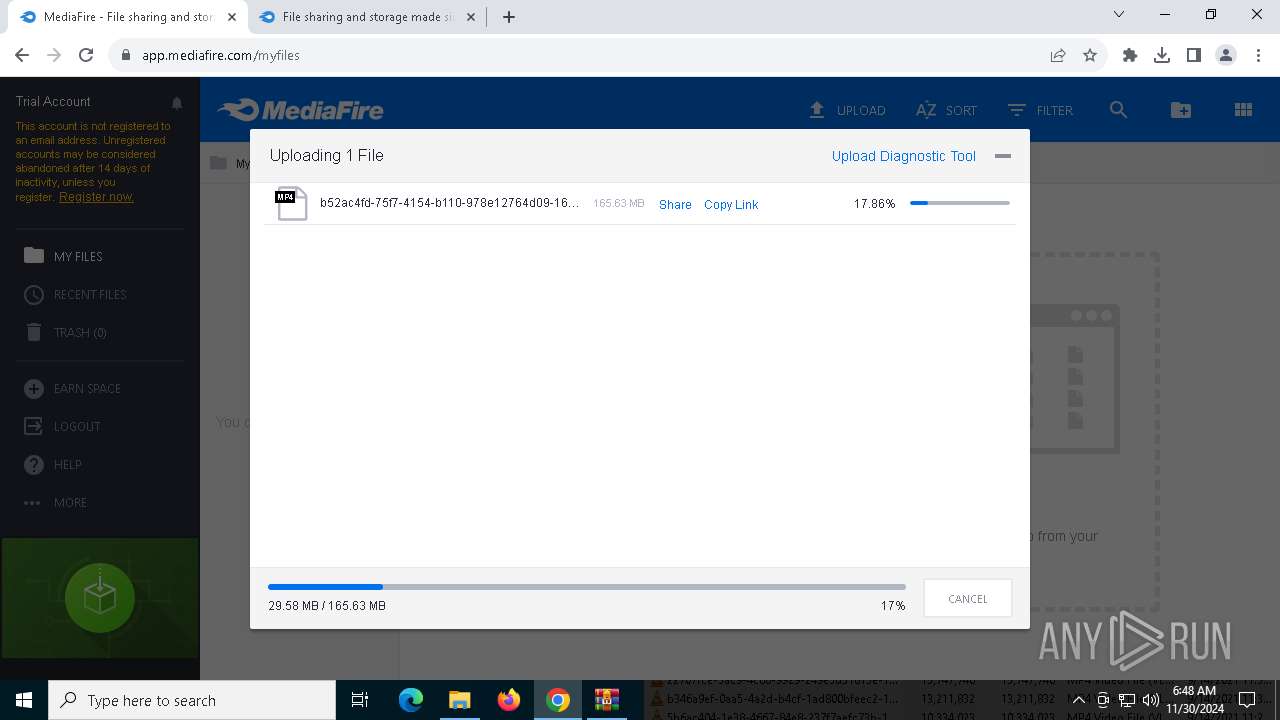Open Chrome downloads icon

click(1162, 55)
